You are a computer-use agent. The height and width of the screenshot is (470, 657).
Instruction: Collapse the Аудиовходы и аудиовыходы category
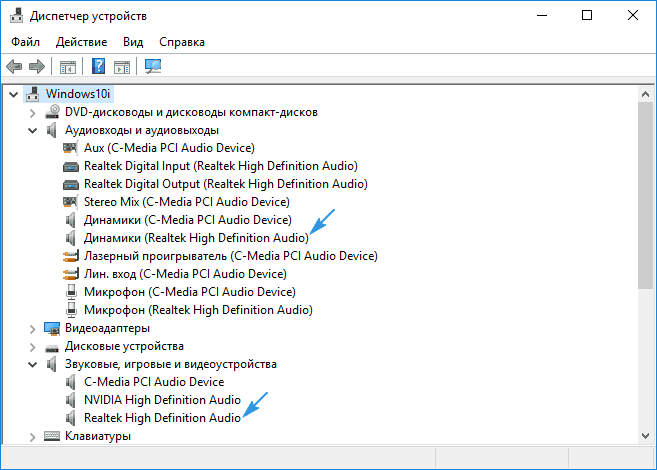coord(32,130)
